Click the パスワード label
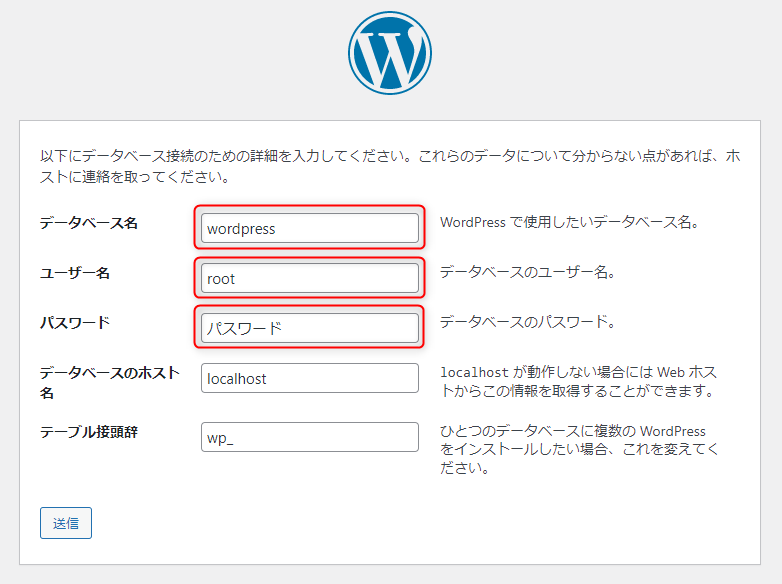 pos(75,323)
